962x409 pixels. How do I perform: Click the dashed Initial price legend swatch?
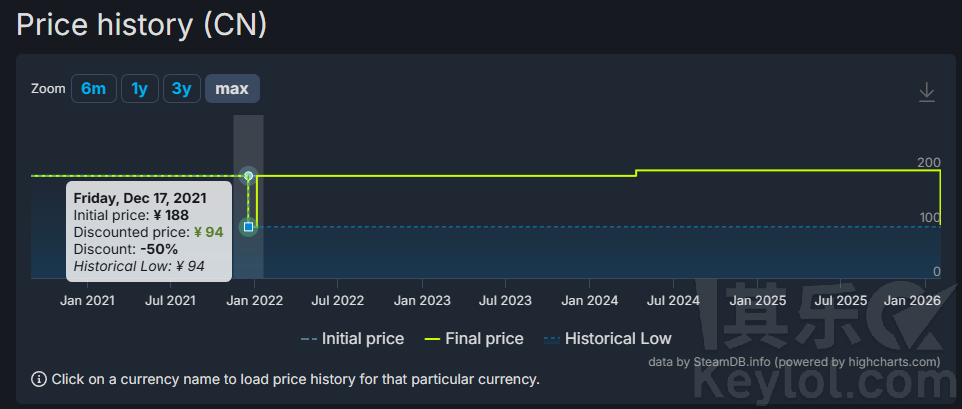(309, 339)
